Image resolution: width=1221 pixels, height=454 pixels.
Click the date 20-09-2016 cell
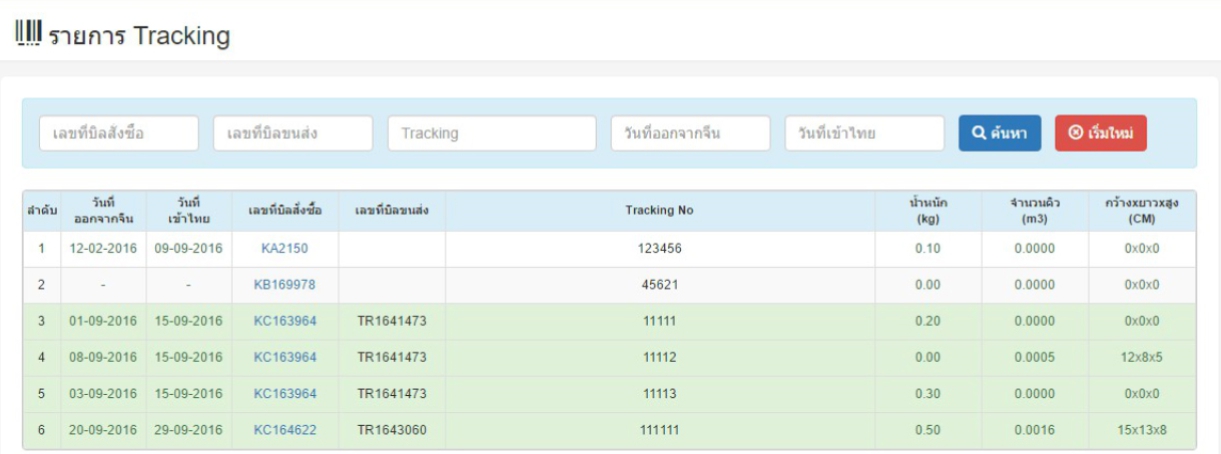103,430
